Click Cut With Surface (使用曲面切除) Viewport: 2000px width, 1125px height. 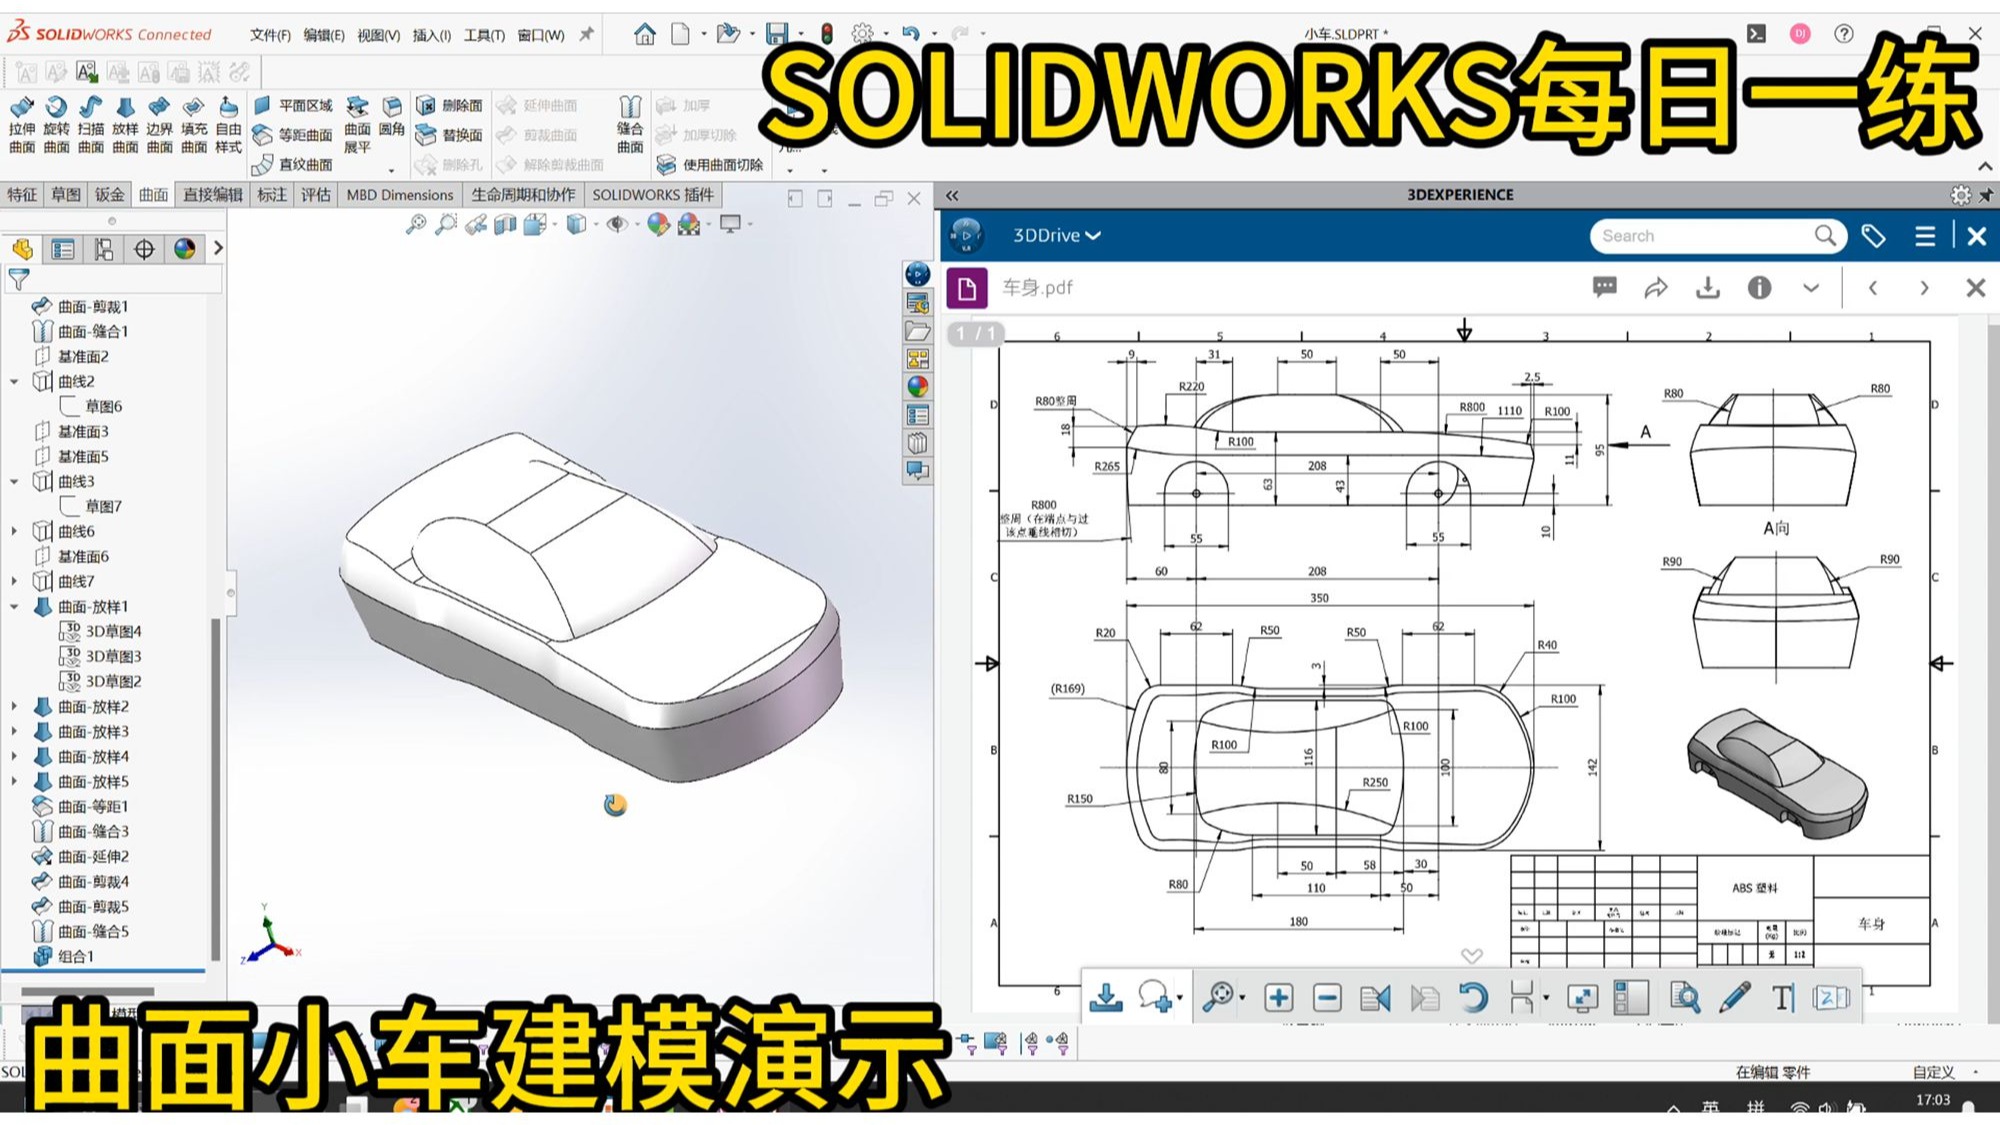[x=710, y=164]
